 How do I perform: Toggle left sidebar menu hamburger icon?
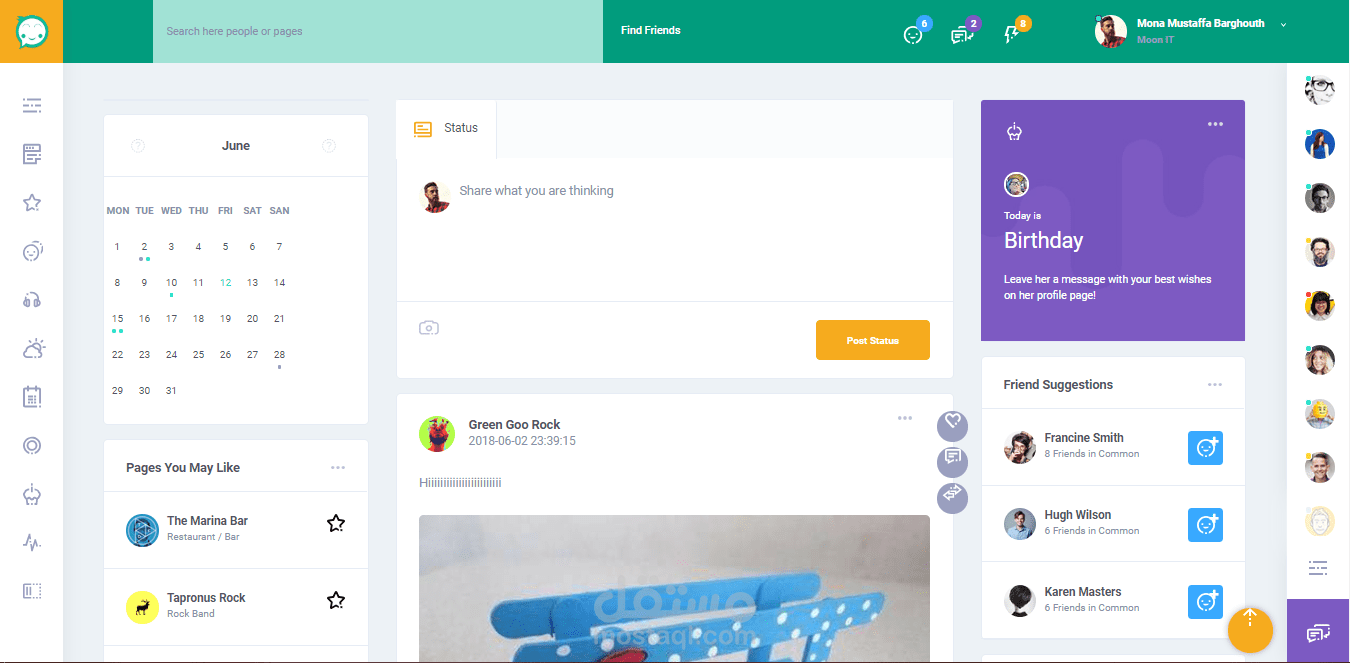pos(32,105)
